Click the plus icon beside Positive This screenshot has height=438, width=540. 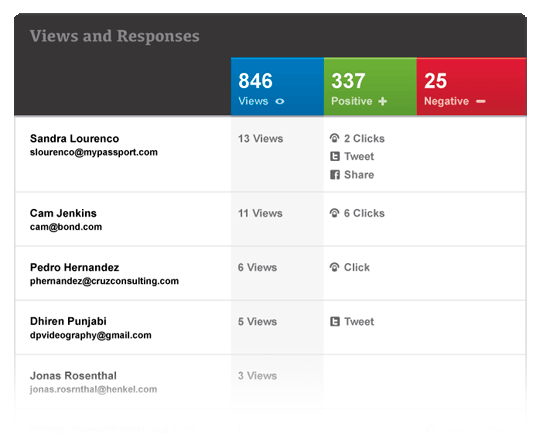383,101
